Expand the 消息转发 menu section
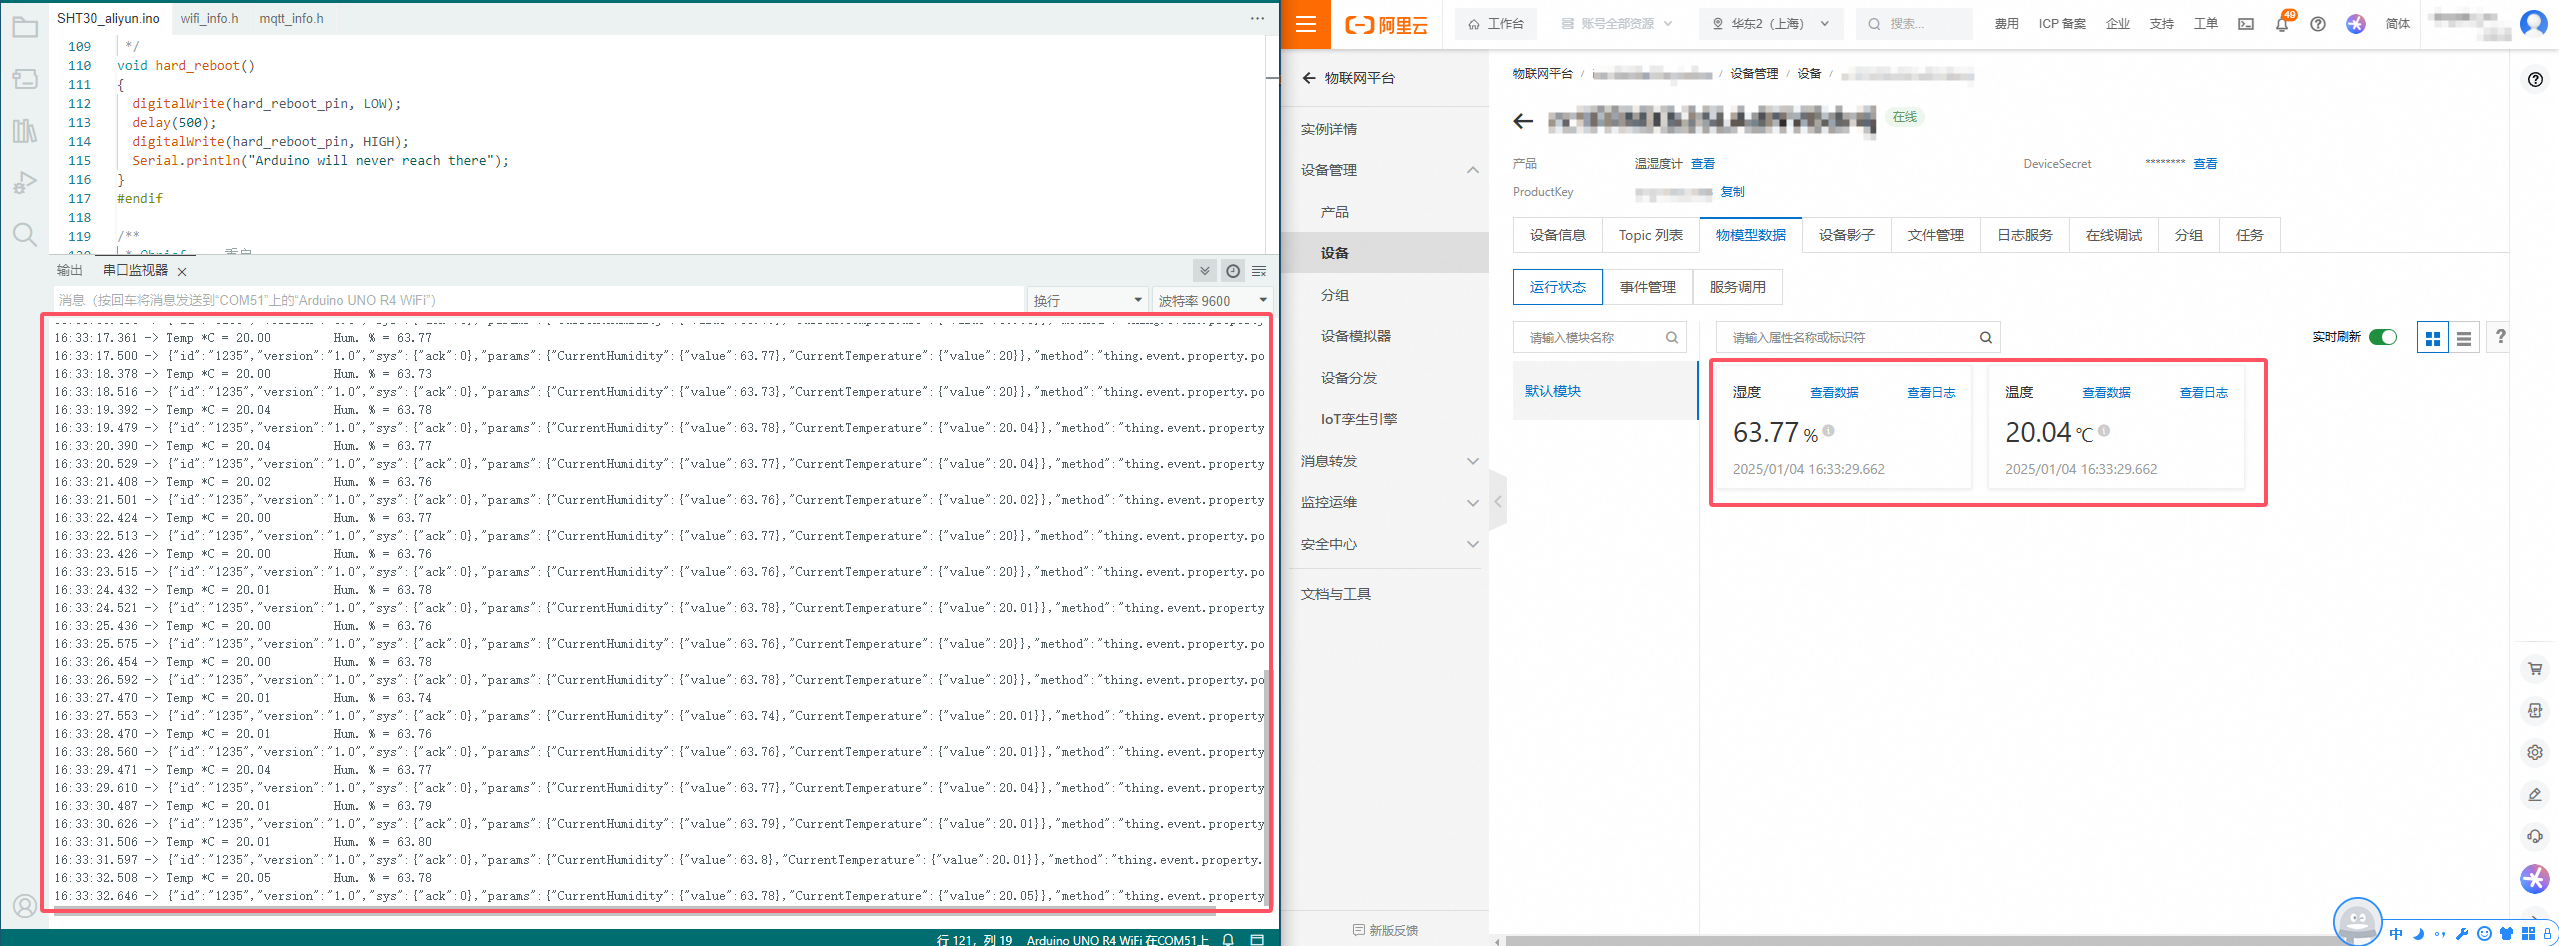 tap(1388, 461)
